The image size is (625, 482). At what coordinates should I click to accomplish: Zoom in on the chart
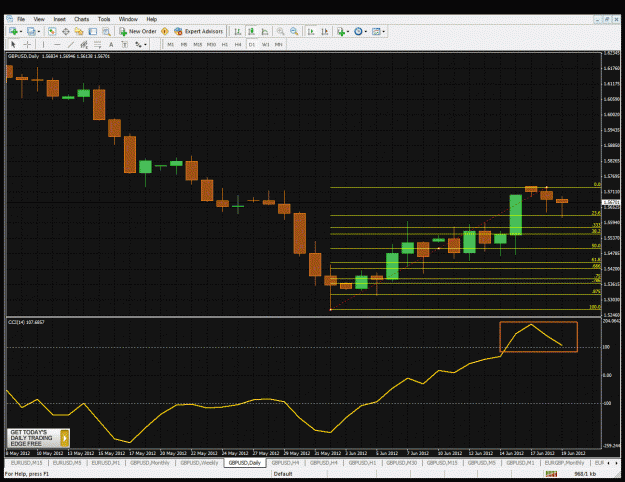(281, 31)
